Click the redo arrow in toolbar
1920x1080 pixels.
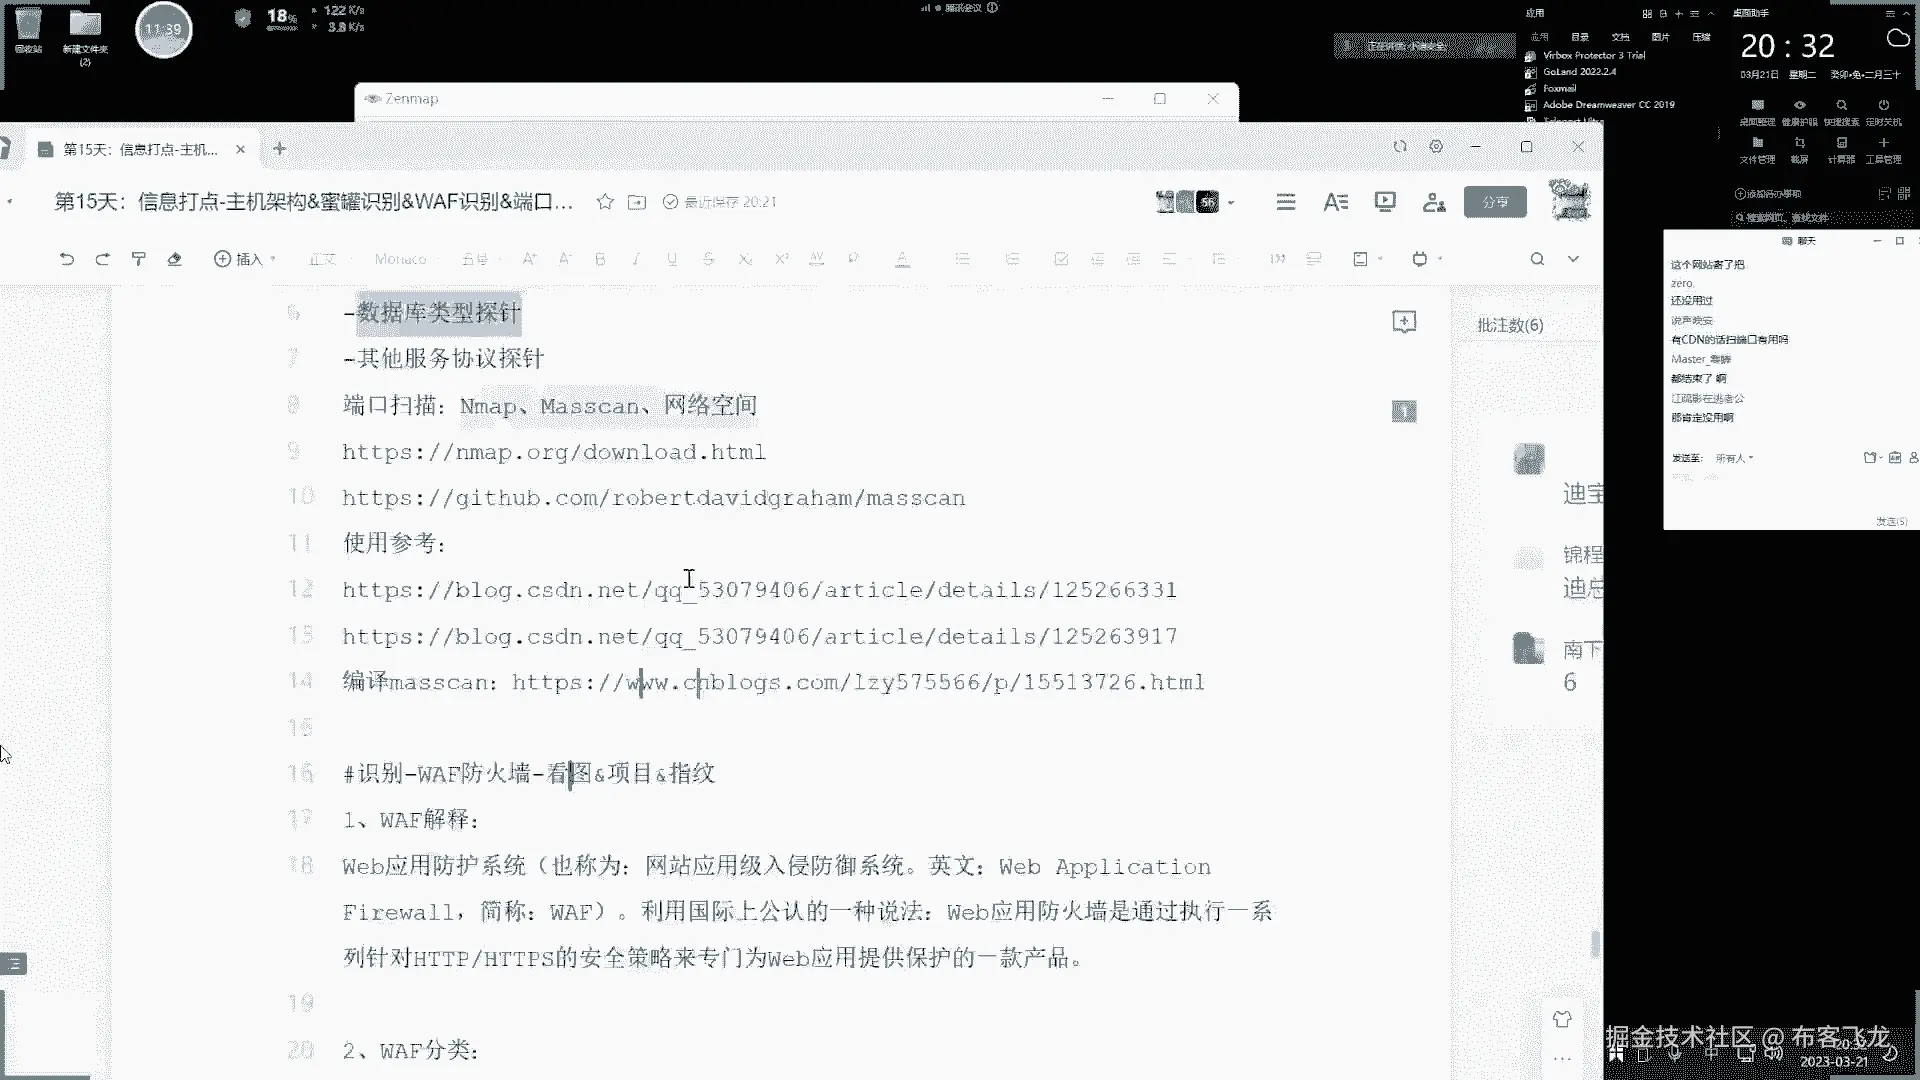102,259
